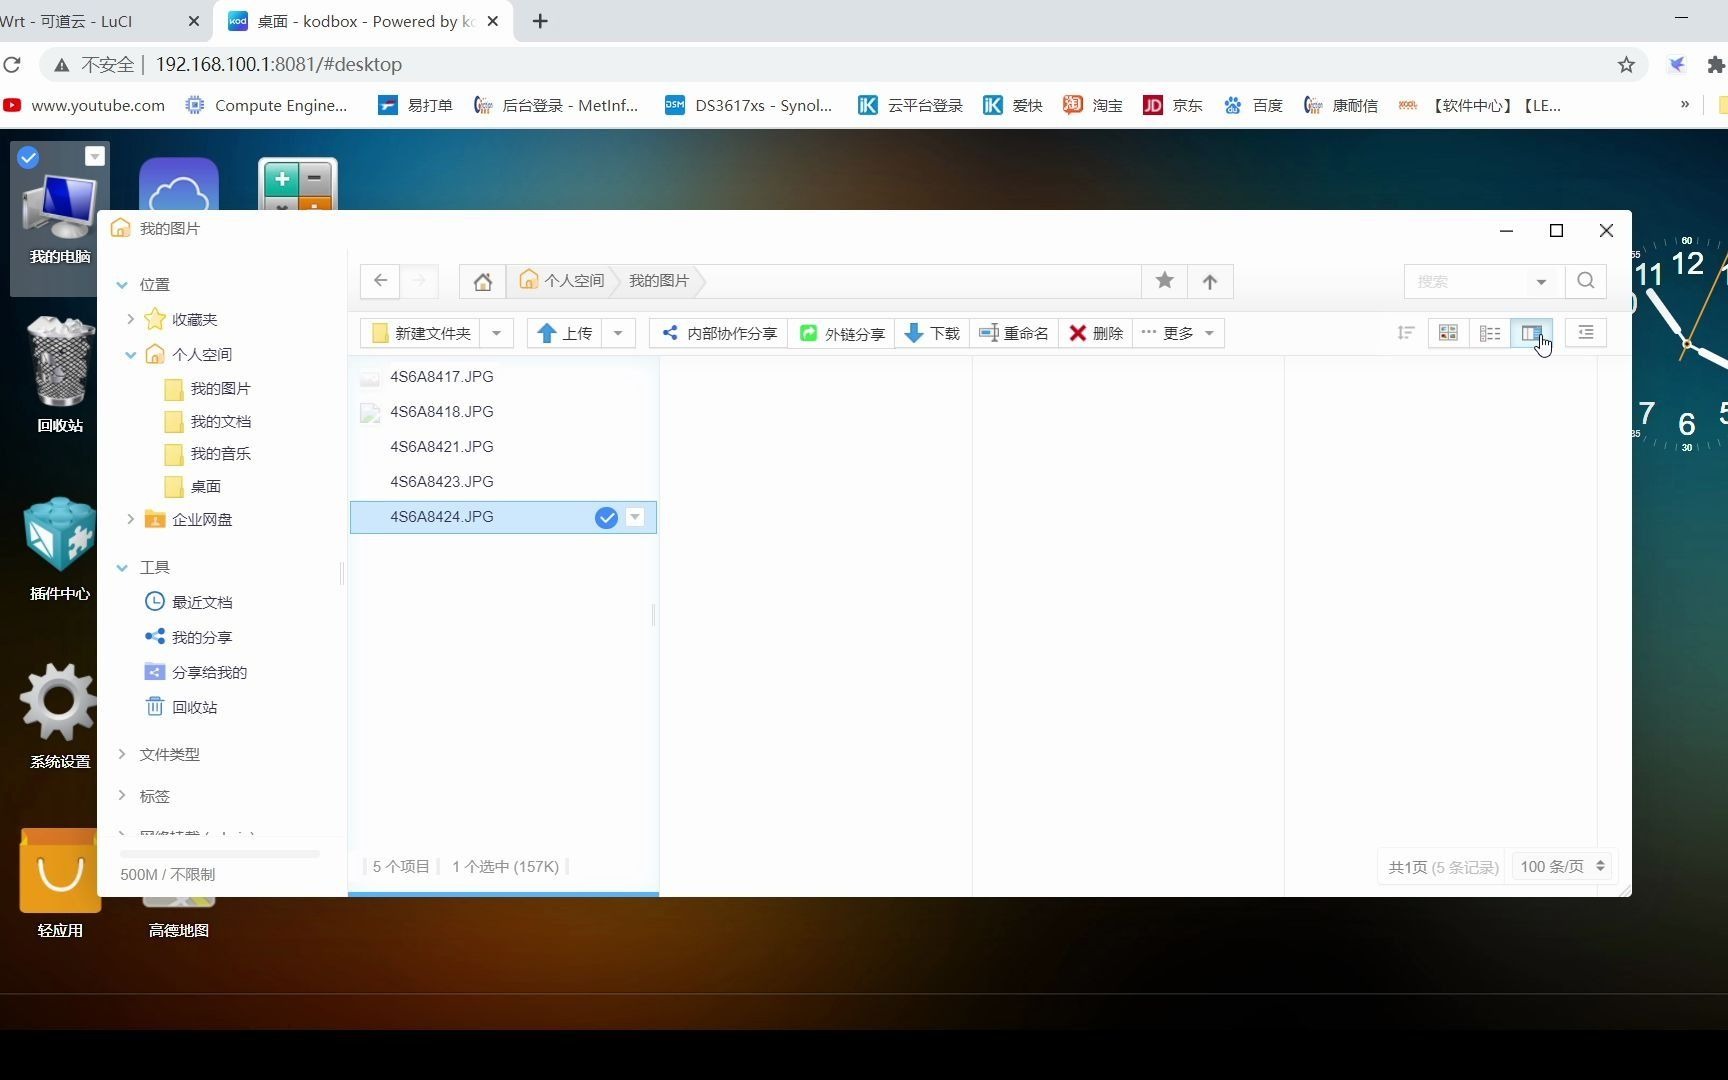Expand the 新建文件夹 dropdown arrow
Image resolution: width=1728 pixels, height=1080 pixels.
(496, 333)
